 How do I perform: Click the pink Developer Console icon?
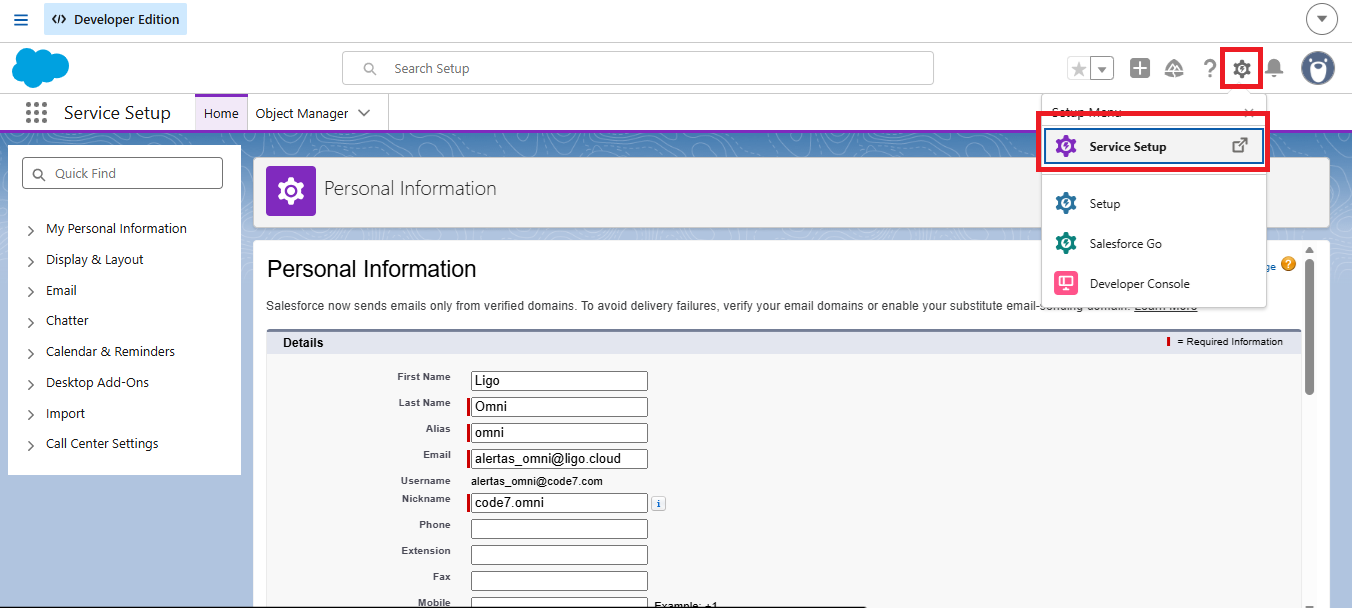(x=1066, y=283)
